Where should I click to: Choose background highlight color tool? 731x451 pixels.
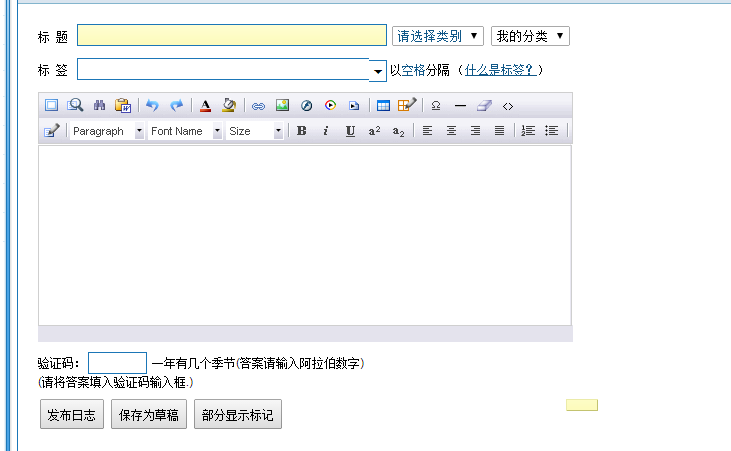(x=229, y=105)
